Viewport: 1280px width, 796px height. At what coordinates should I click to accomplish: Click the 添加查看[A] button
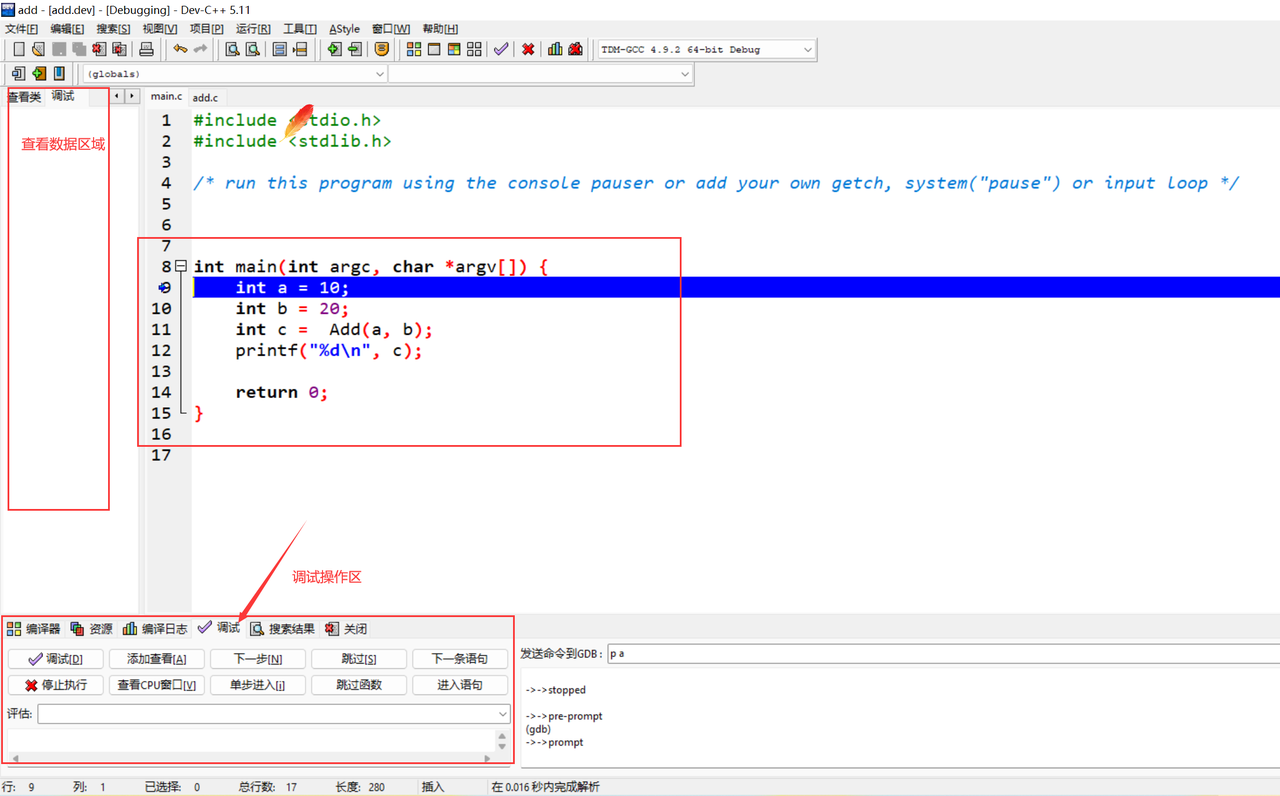[156, 659]
